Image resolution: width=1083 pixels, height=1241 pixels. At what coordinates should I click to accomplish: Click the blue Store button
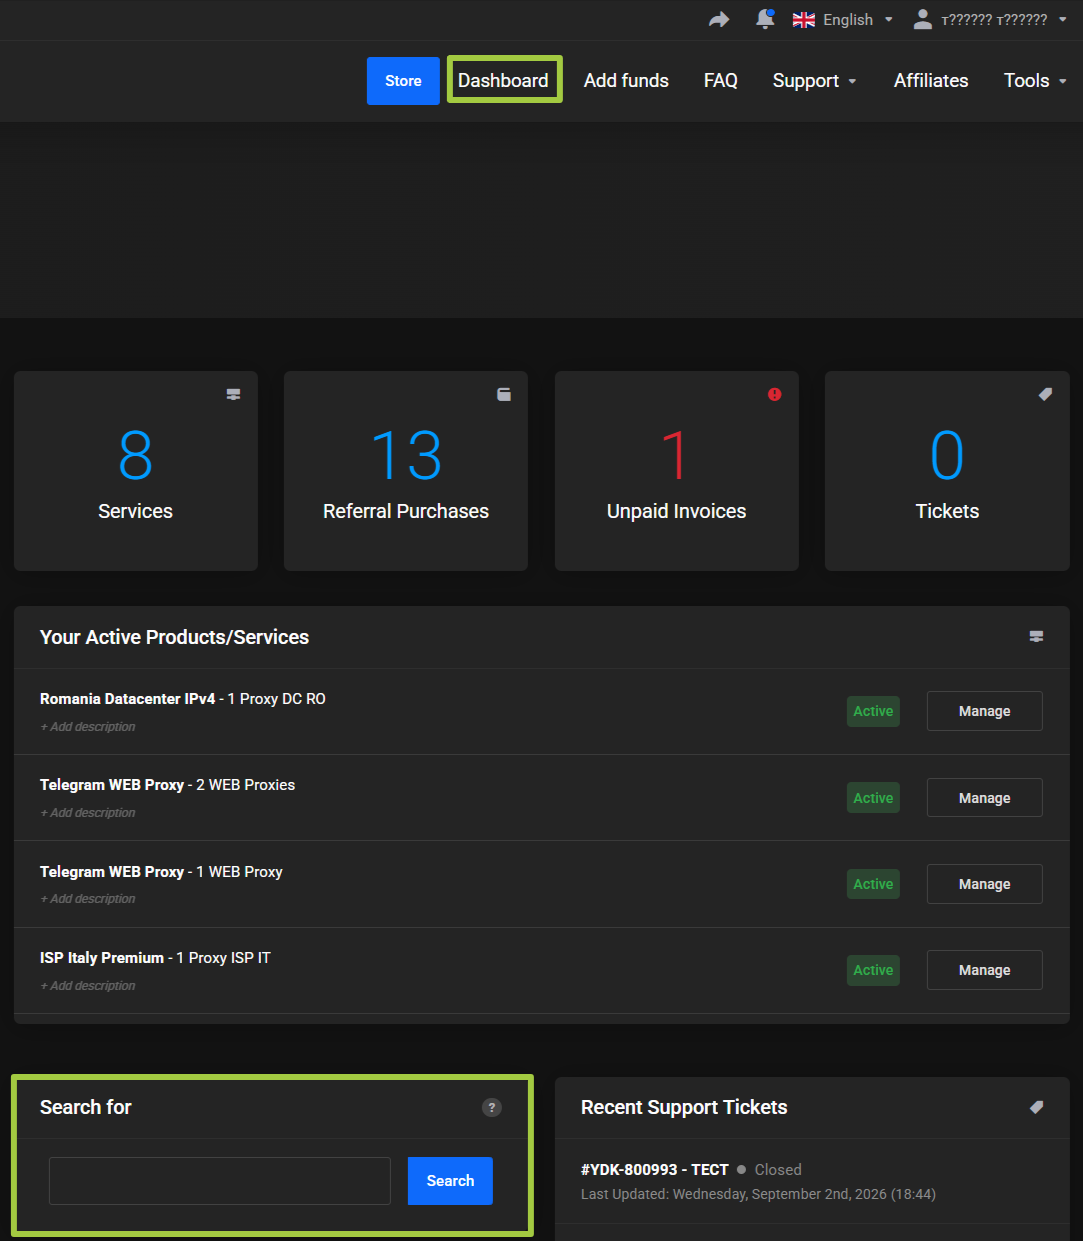[x=403, y=81]
